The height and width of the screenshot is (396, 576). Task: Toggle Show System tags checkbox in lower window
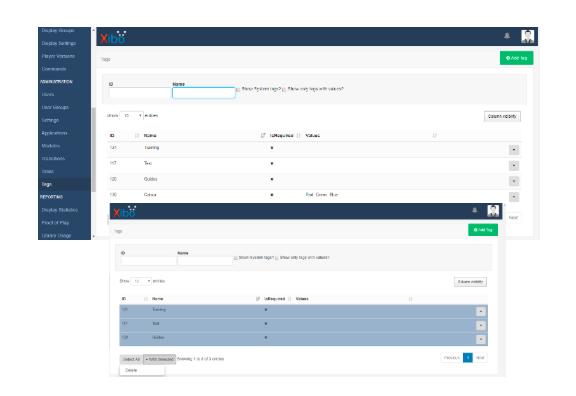[x=236, y=258]
